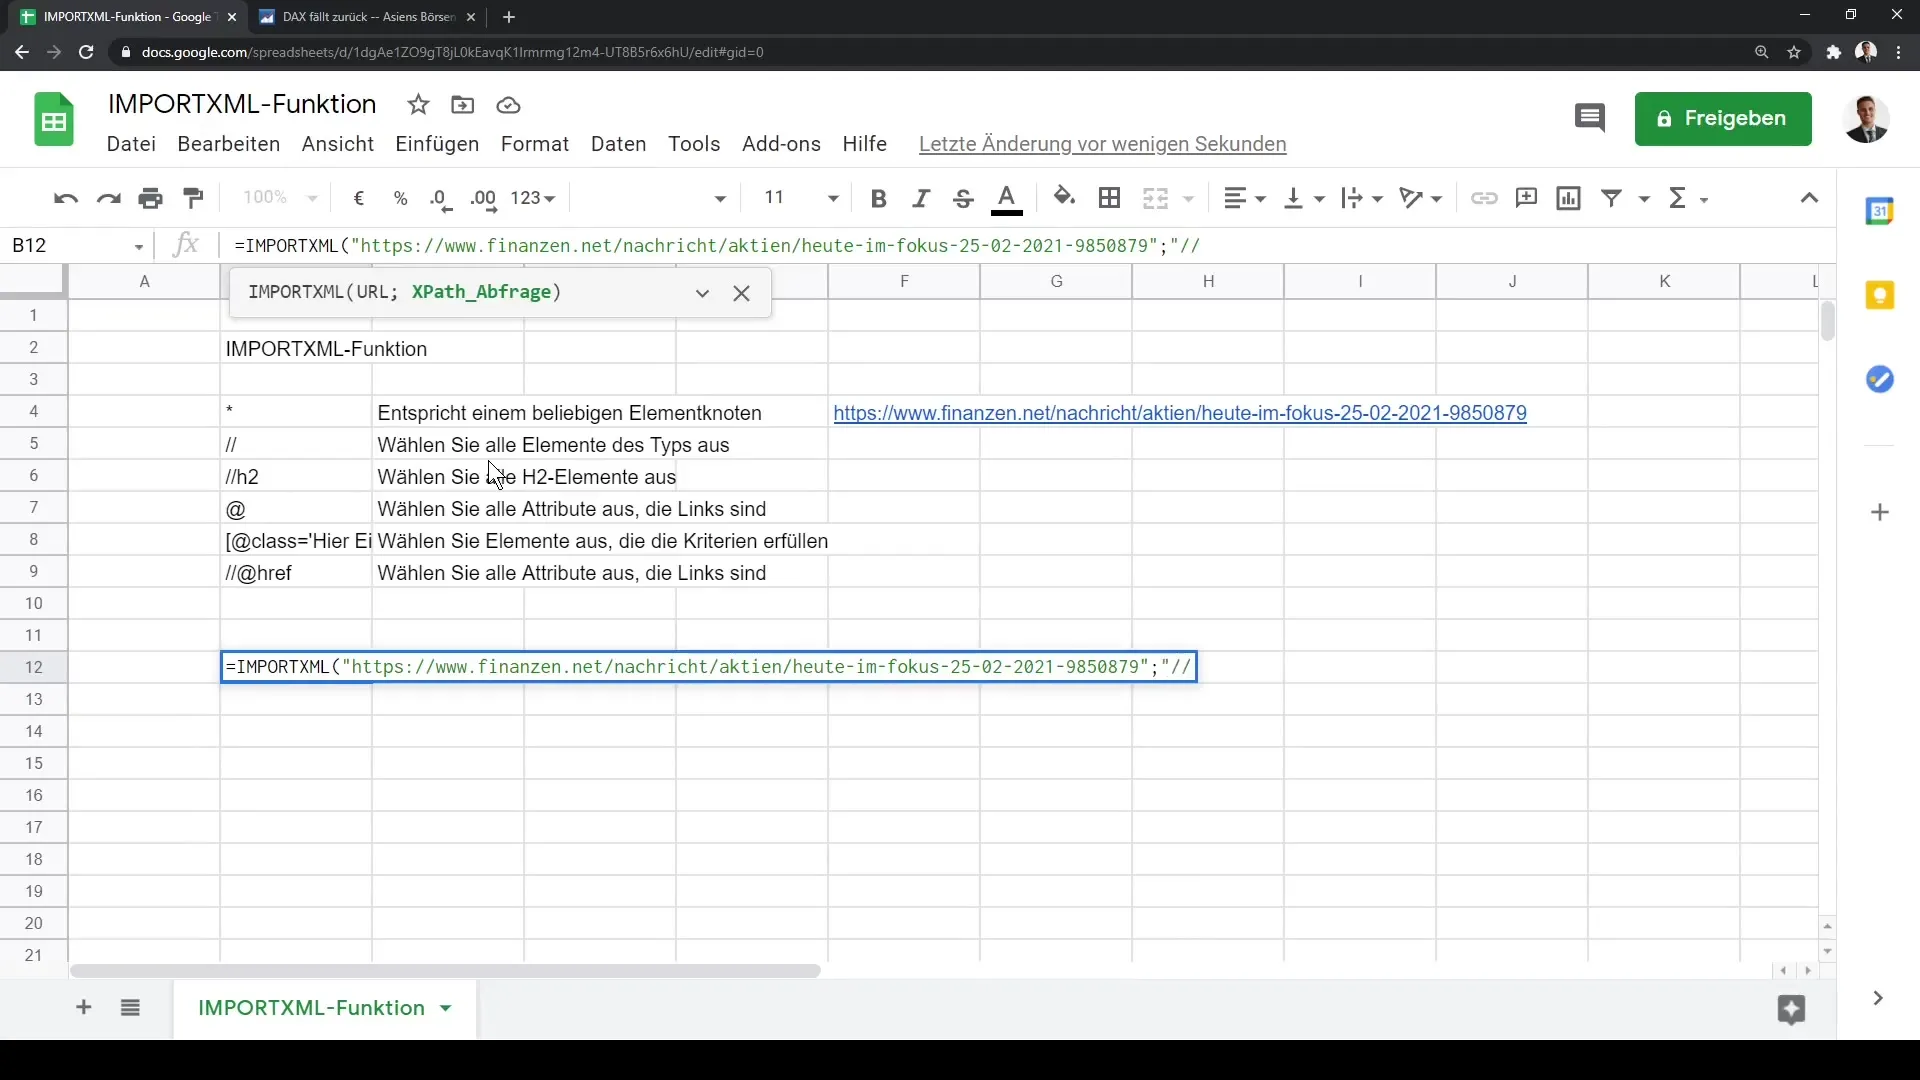Decrease decimal places
Screen dimensions: 1920x1080
tap(441, 198)
